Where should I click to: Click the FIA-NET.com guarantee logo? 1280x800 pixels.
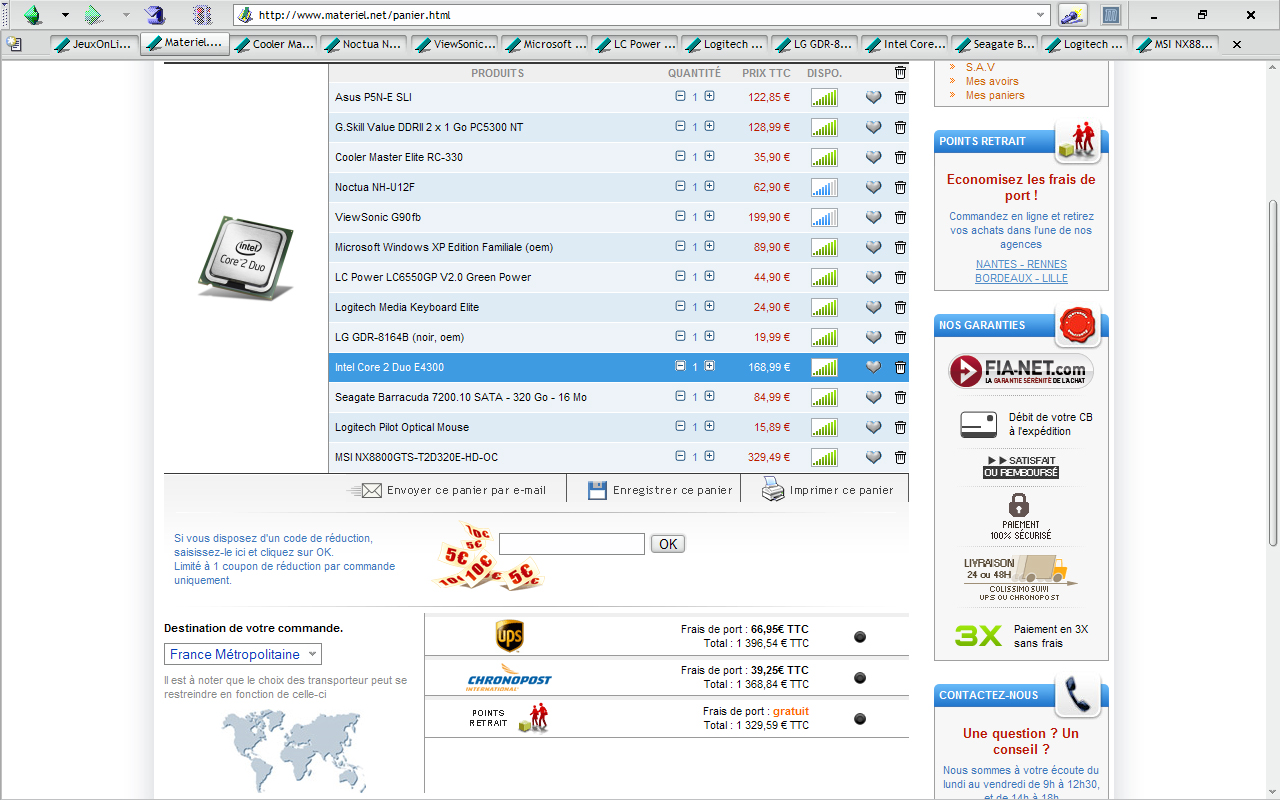(1021, 372)
